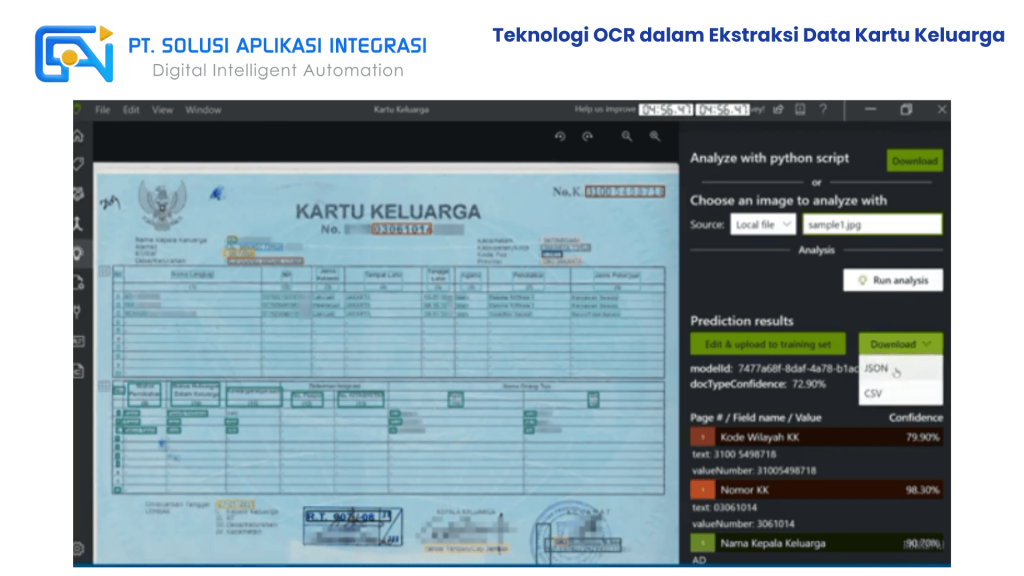Screen dimensions: 1024x576
Task: Rotate the image counterclockwise
Action: pyautogui.click(x=560, y=137)
